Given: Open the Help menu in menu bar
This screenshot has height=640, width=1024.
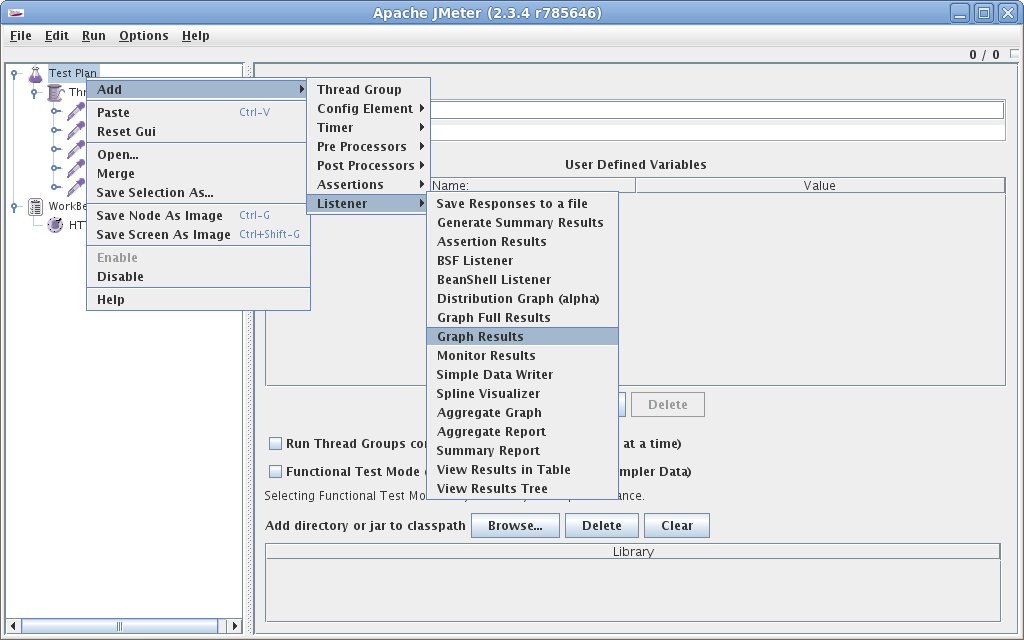Looking at the screenshot, I should (195, 36).
